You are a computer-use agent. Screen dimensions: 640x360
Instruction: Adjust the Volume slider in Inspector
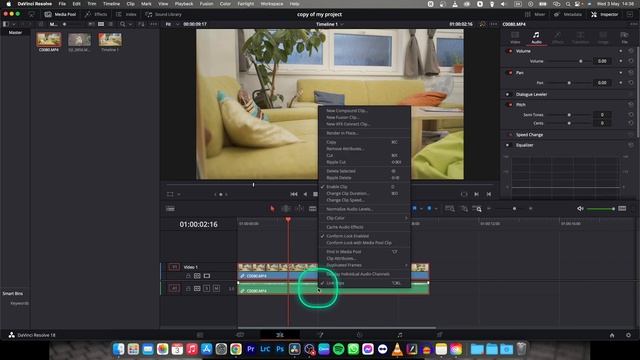(569, 61)
